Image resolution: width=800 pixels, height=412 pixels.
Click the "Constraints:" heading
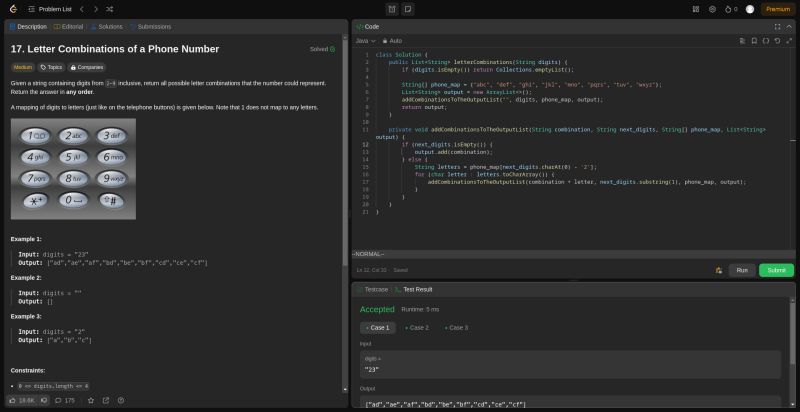(28, 371)
